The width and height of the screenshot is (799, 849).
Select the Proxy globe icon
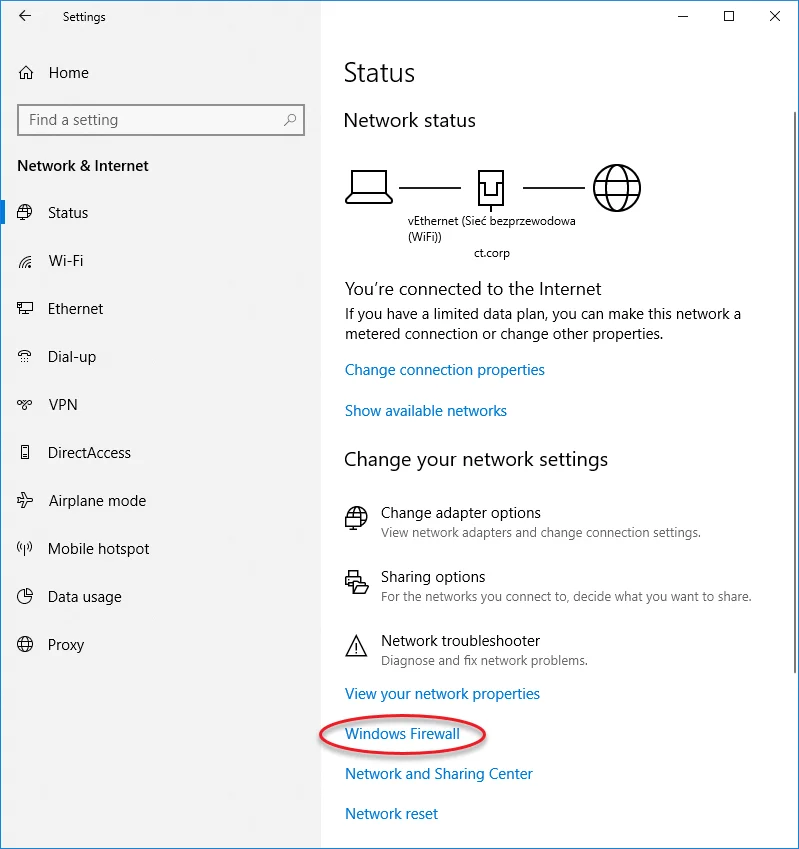pyautogui.click(x=25, y=645)
